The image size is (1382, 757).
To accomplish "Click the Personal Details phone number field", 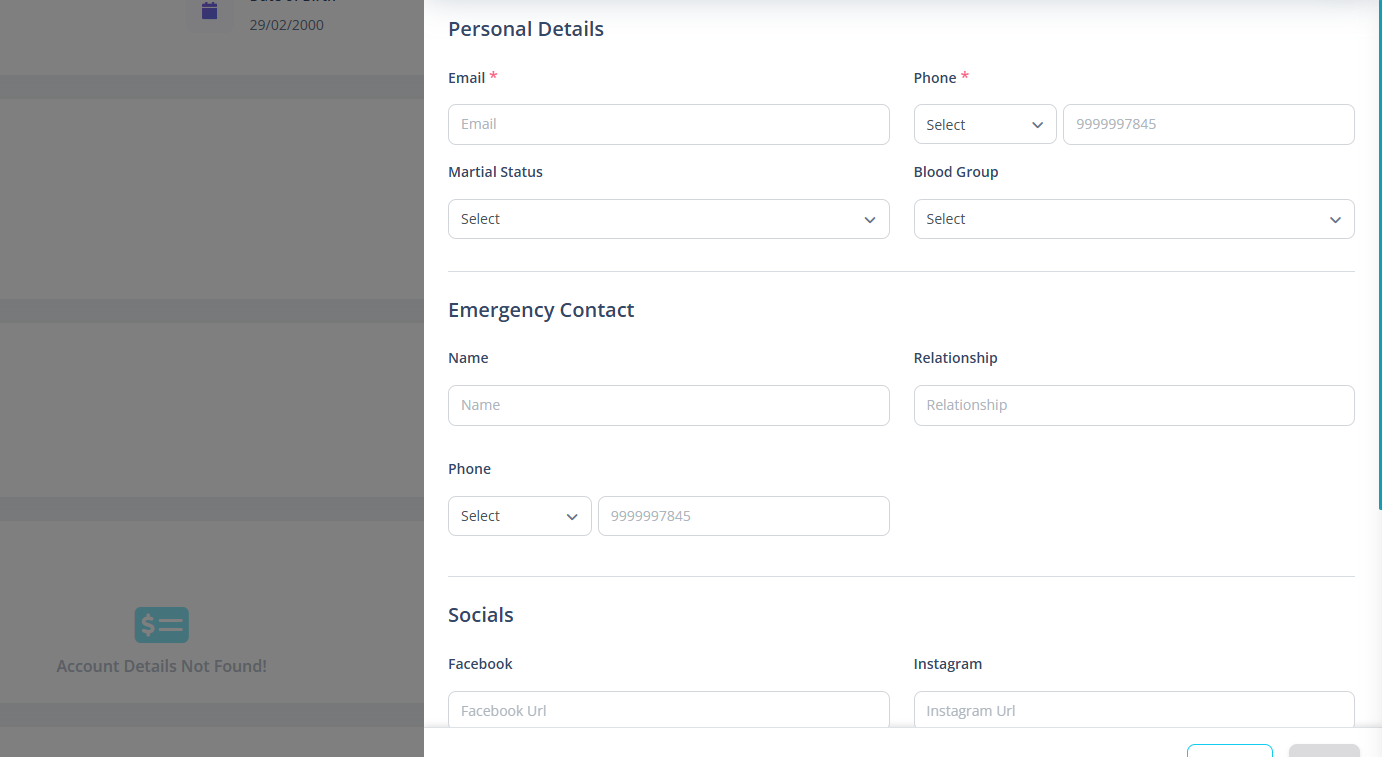I will click(1209, 125).
